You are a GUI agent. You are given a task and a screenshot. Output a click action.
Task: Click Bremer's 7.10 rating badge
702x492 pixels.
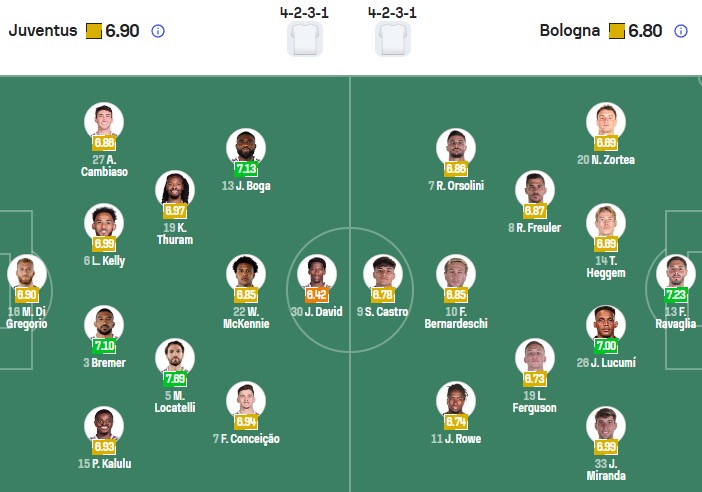(104, 346)
